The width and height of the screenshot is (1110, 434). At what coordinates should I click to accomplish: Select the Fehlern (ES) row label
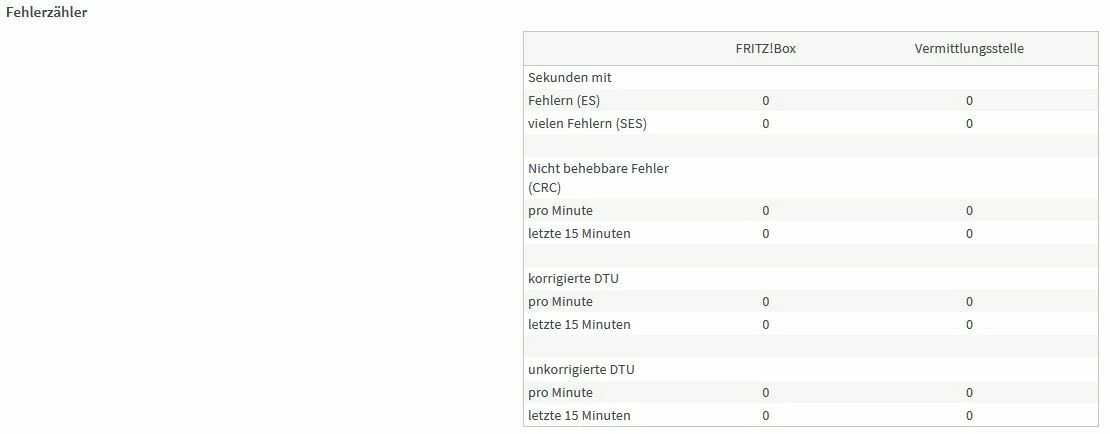click(564, 100)
